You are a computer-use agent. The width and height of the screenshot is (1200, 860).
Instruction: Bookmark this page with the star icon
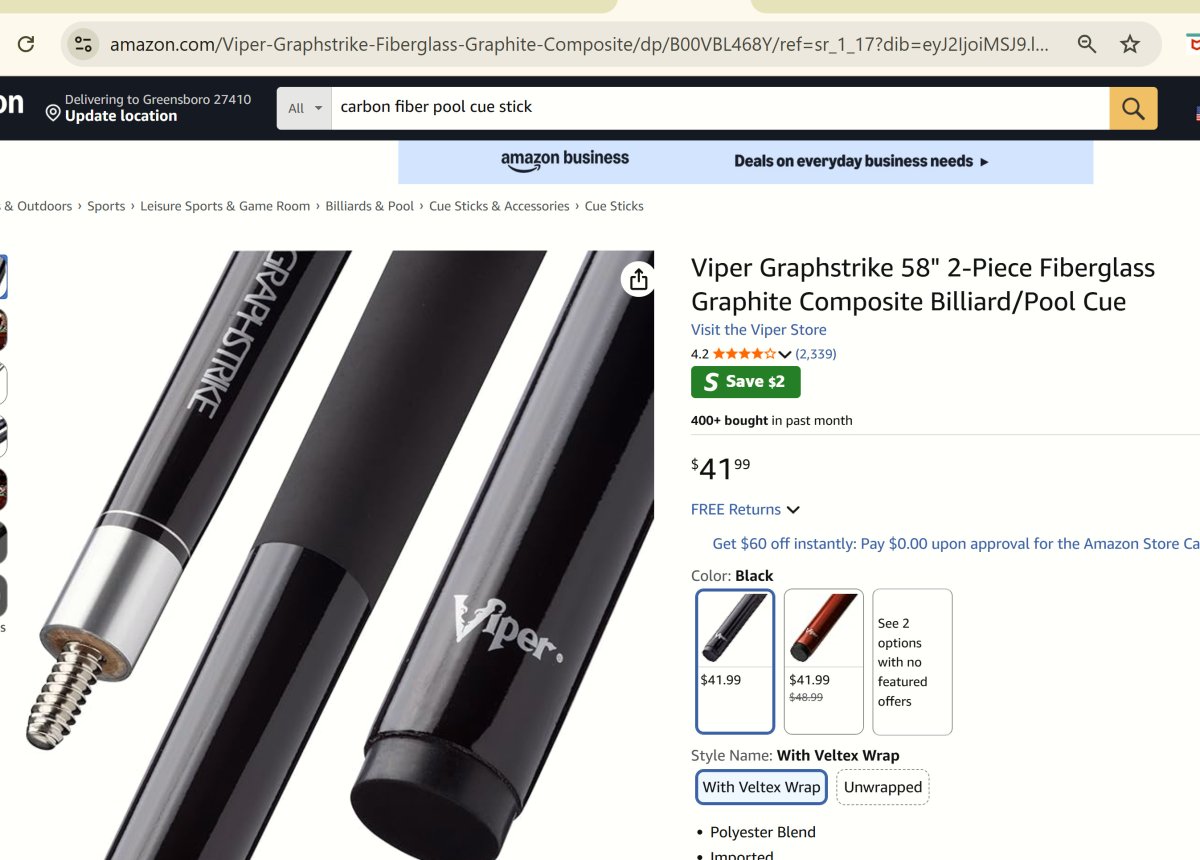pyautogui.click(x=1130, y=44)
